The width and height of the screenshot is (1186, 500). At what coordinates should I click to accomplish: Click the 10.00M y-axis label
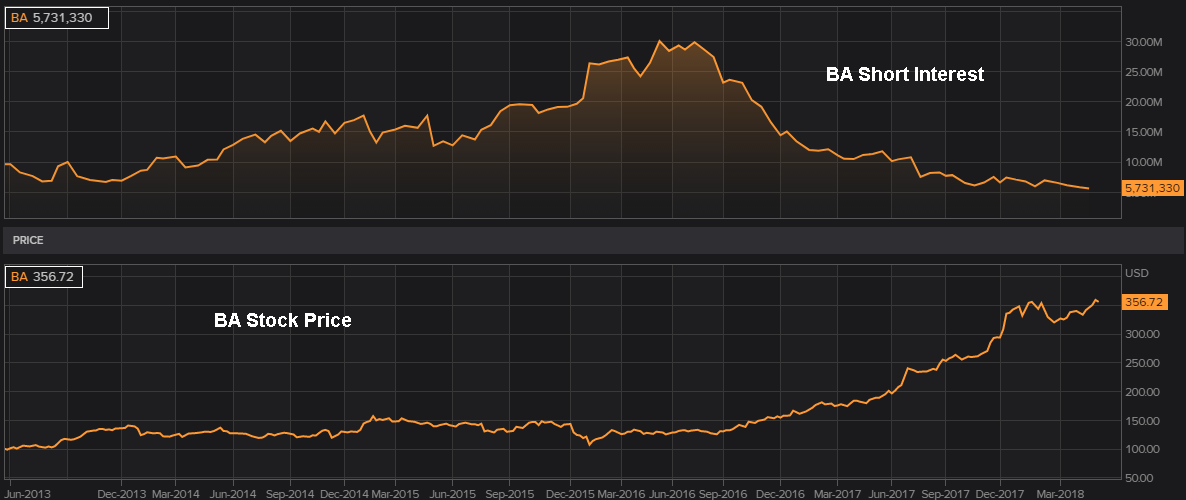click(x=1143, y=162)
